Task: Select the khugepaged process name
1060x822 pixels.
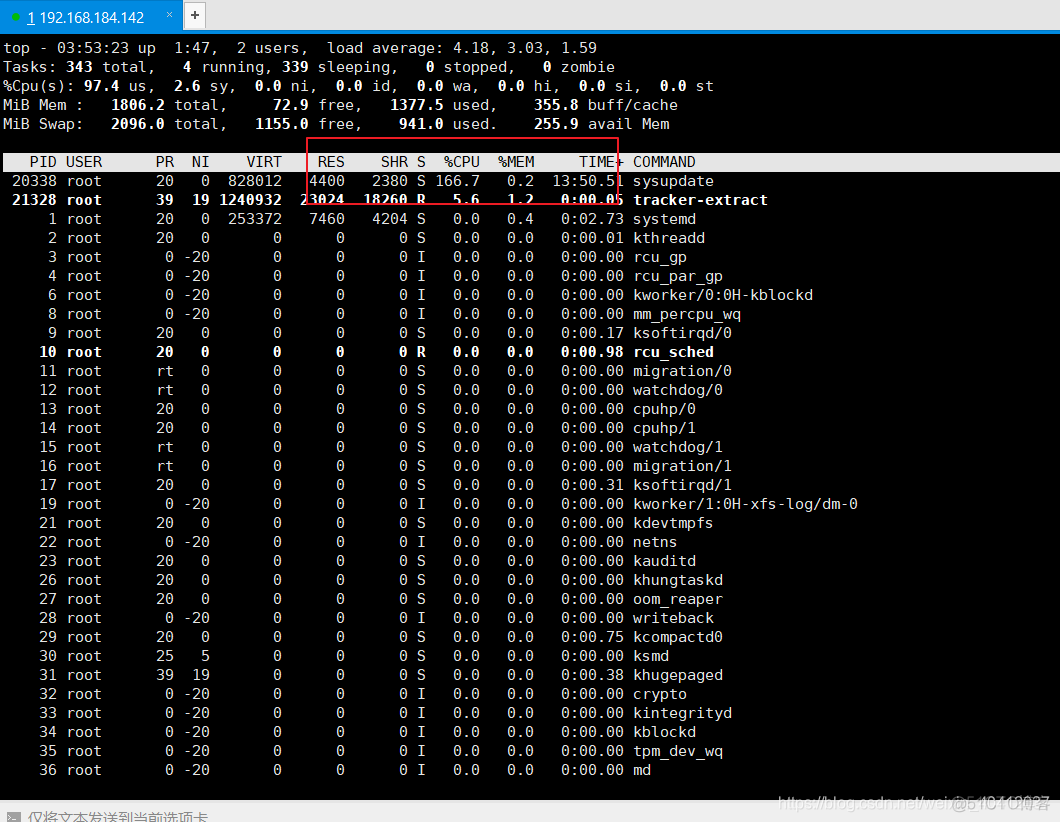Action: pos(678,674)
